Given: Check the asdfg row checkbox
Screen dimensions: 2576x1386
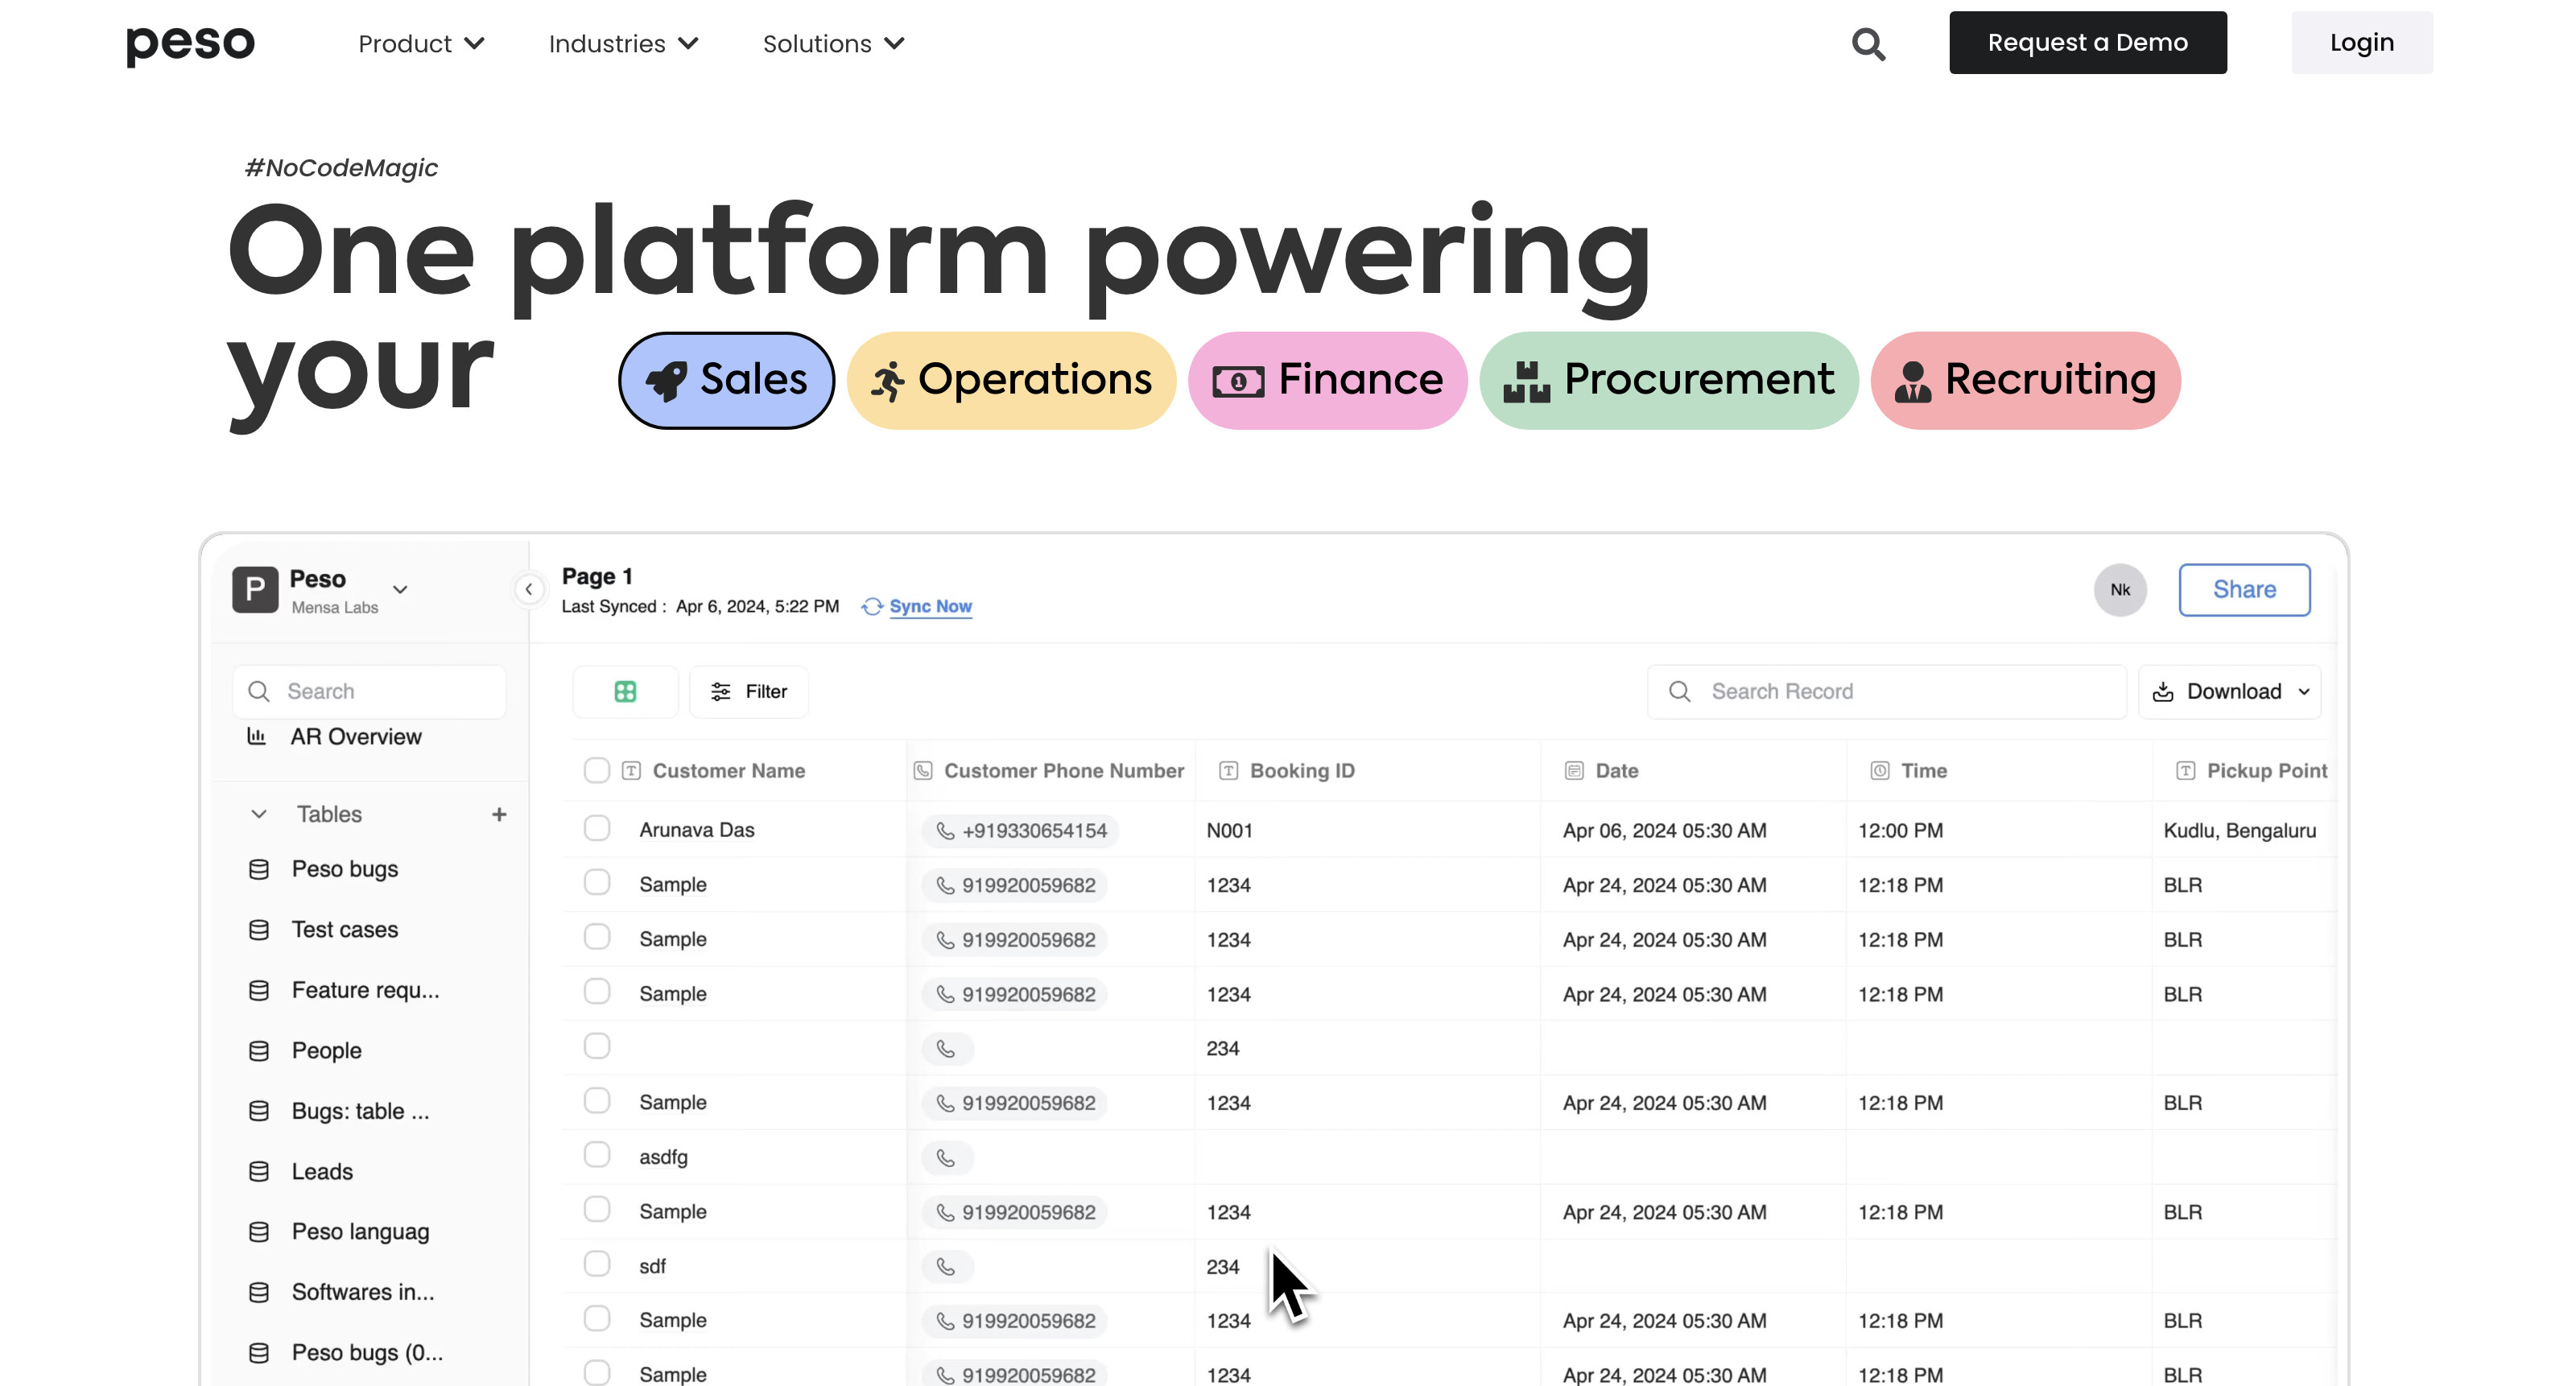Looking at the screenshot, I should 597,1155.
